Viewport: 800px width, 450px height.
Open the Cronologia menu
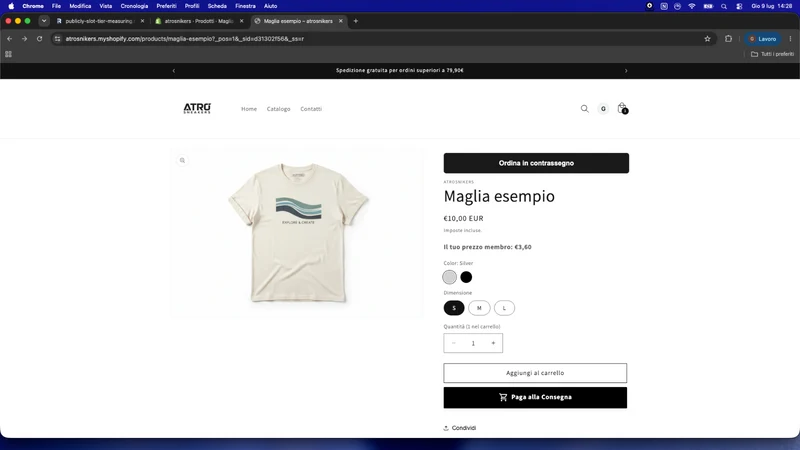point(134,6)
